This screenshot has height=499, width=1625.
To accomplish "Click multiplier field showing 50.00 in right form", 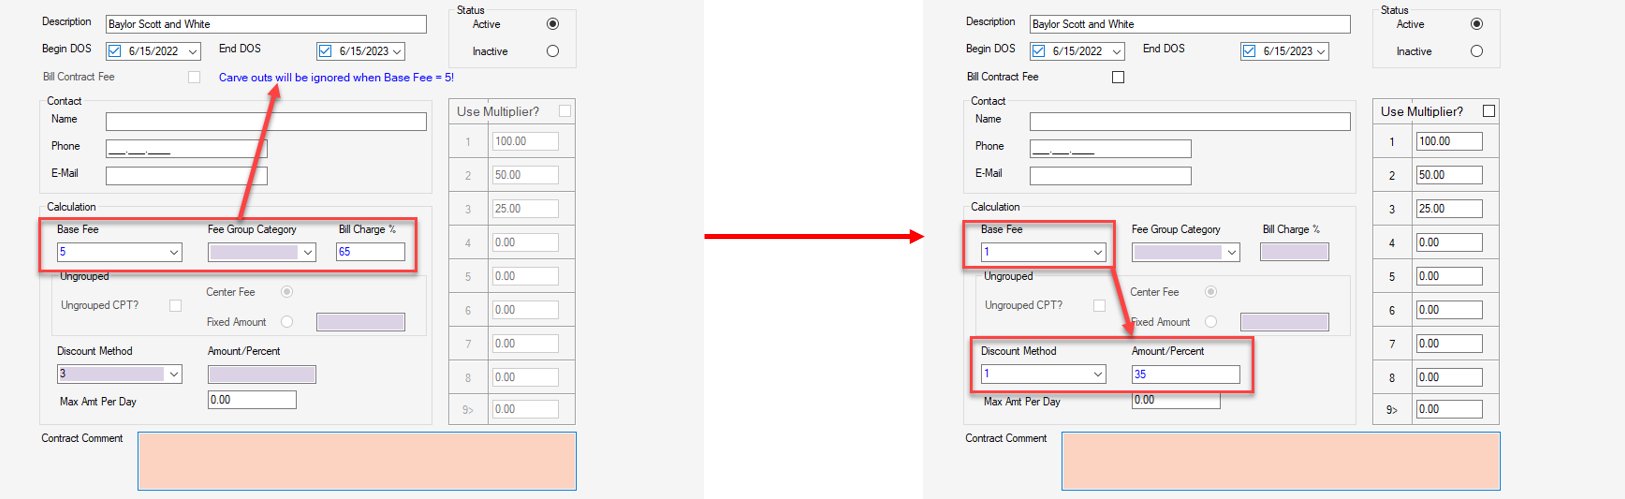I will [1448, 175].
